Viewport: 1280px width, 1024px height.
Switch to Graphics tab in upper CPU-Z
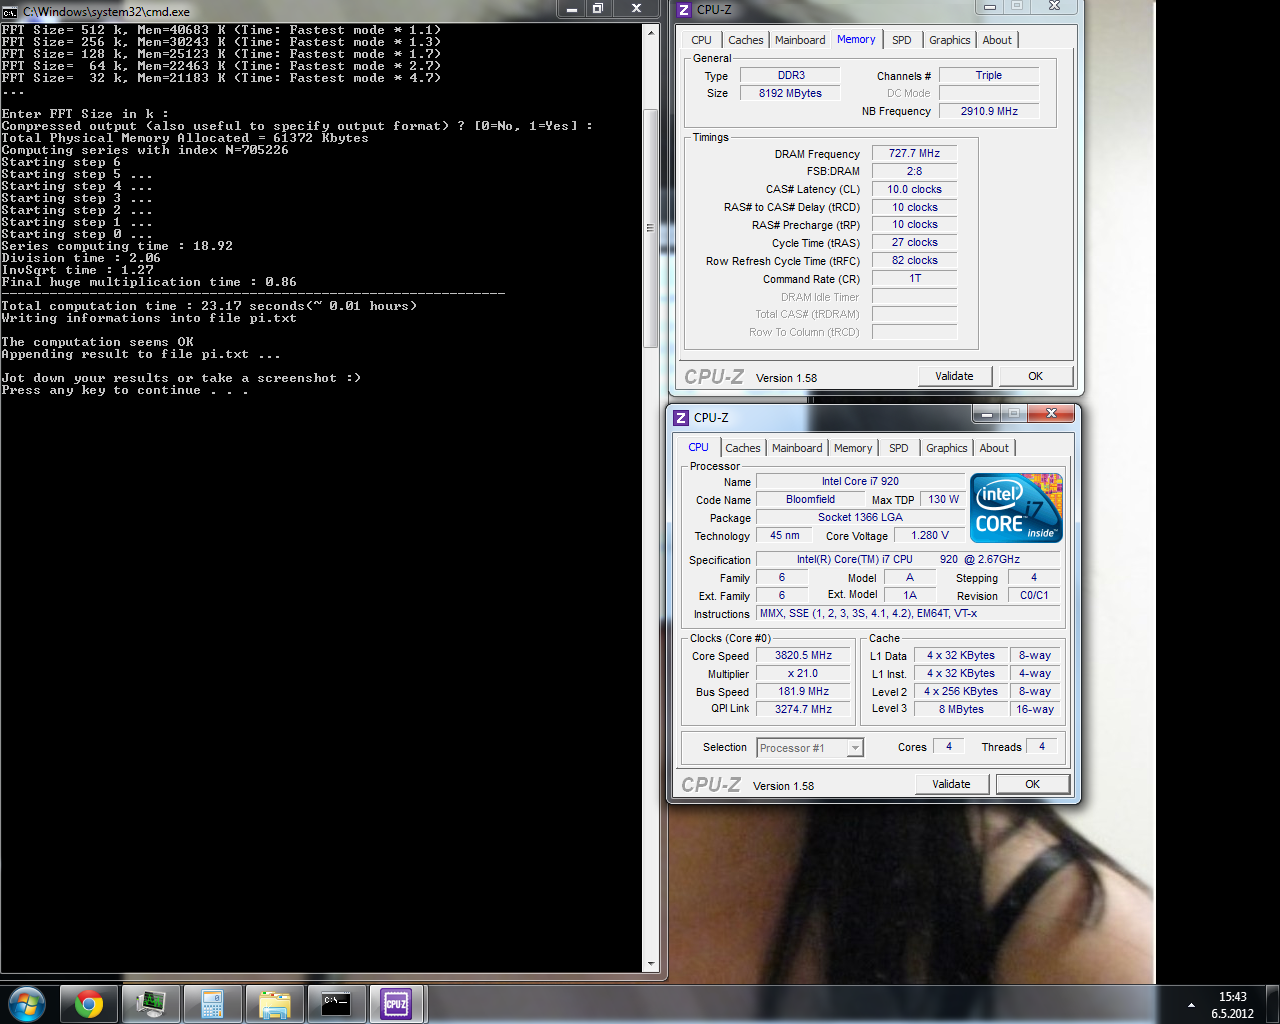coord(949,40)
